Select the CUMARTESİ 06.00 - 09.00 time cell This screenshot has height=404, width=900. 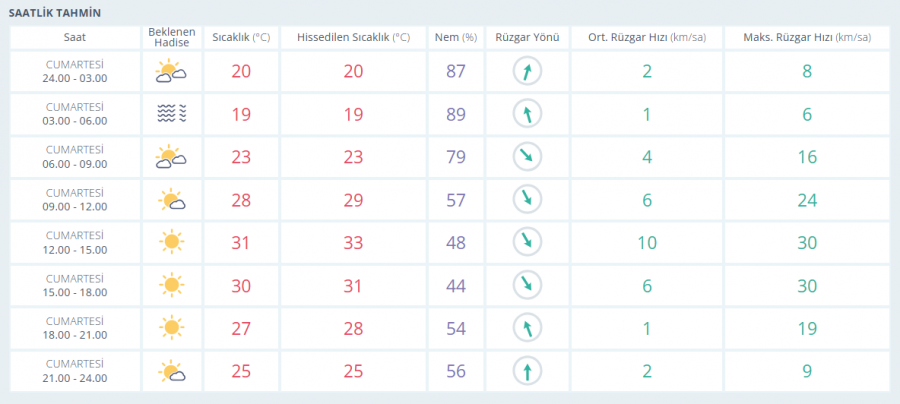click(x=75, y=157)
